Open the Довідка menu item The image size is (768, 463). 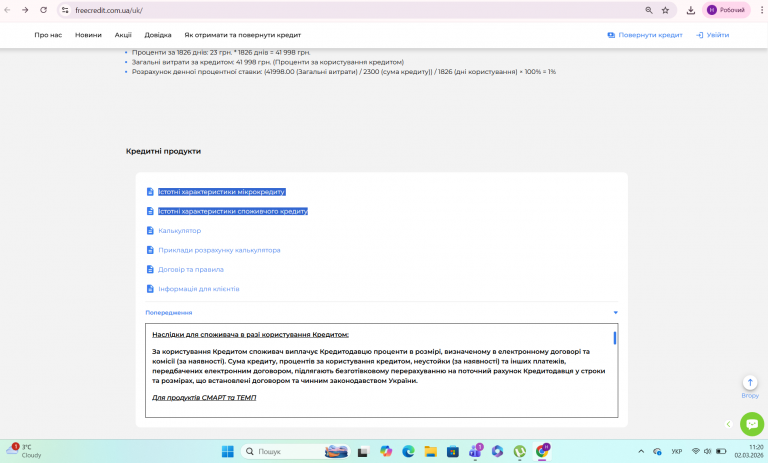point(158,35)
